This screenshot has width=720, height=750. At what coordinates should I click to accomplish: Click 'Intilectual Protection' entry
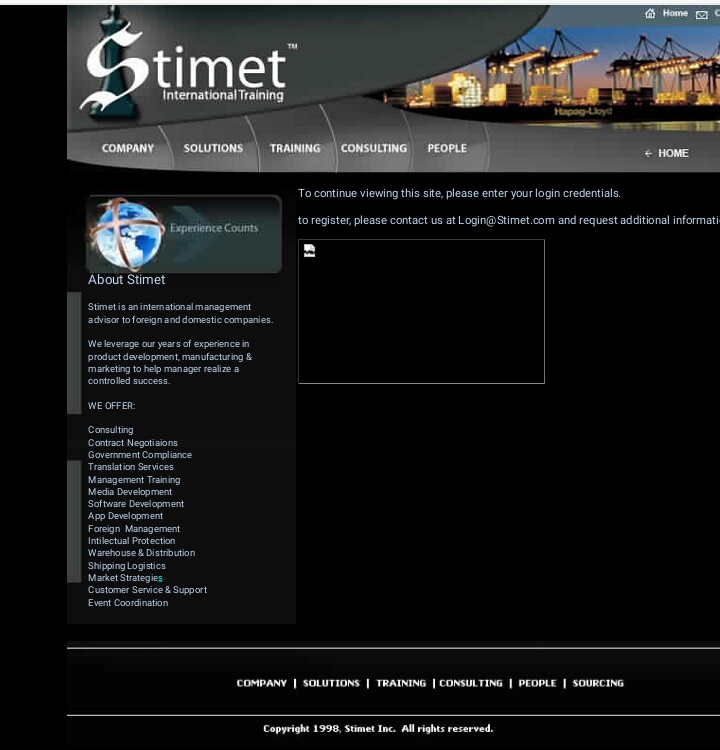[132, 541]
